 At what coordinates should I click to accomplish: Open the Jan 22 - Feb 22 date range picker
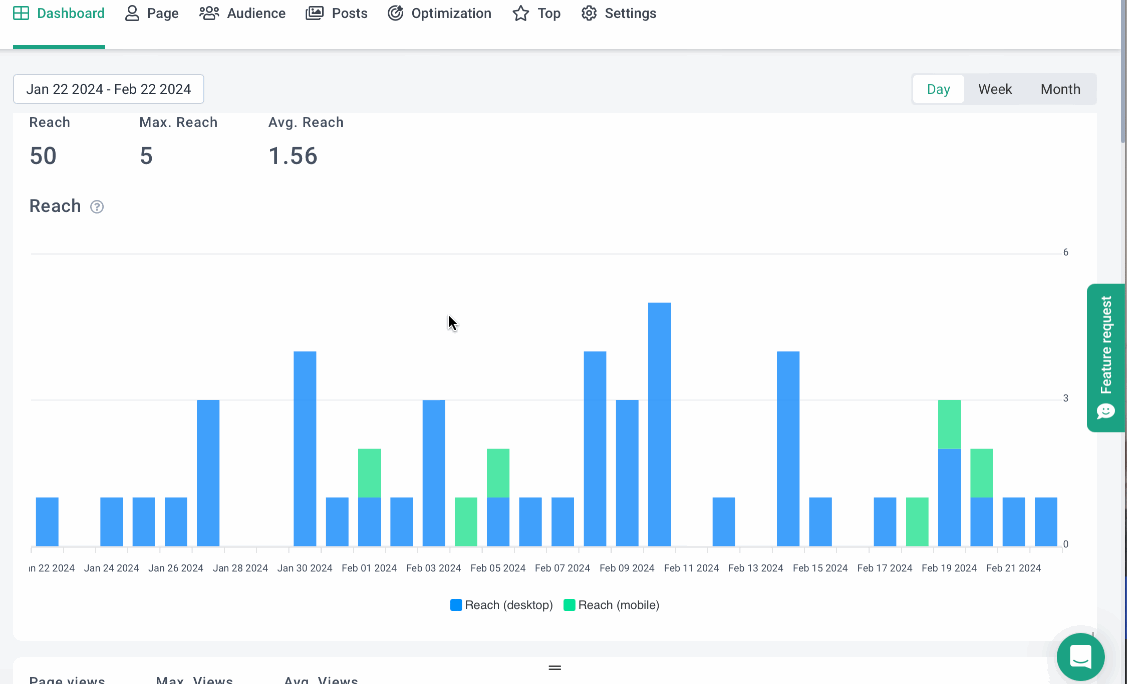click(108, 89)
